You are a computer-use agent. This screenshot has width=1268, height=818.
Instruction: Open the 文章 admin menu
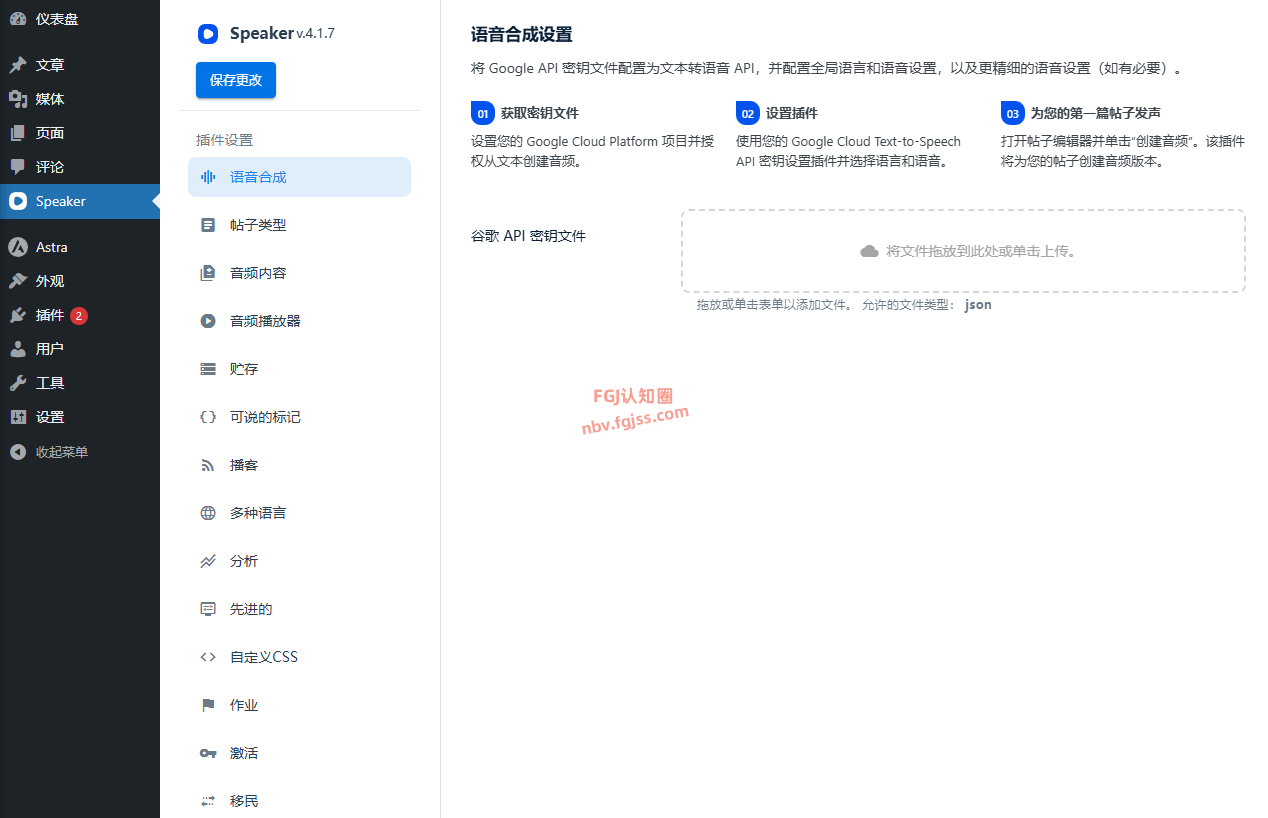(x=80, y=65)
